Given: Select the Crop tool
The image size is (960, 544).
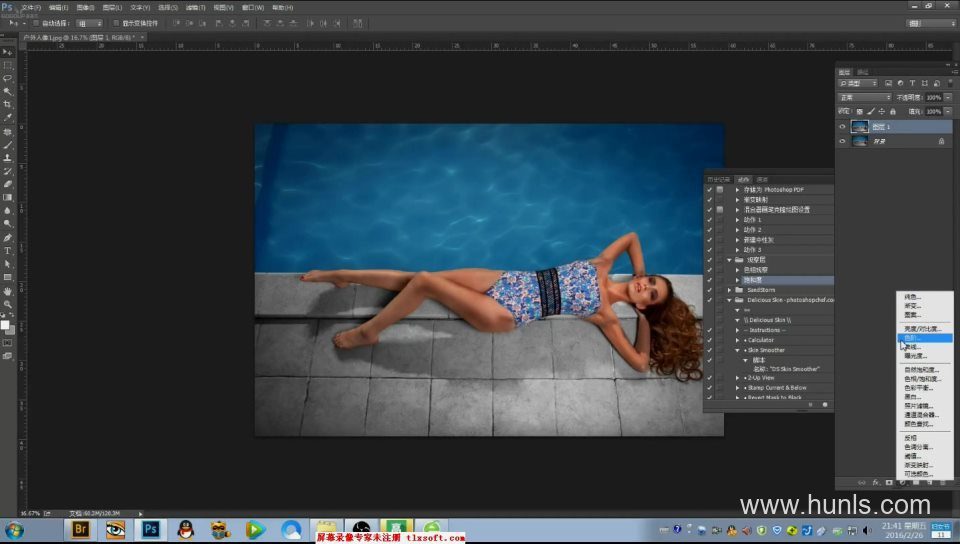Looking at the screenshot, I should [7, 105].
